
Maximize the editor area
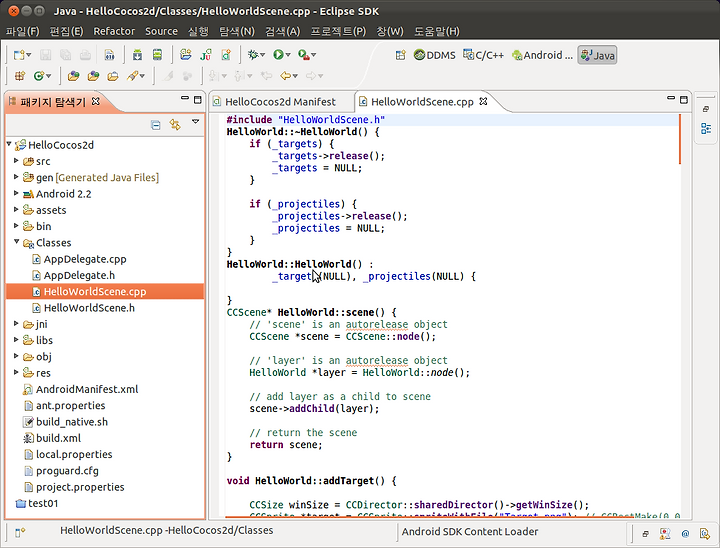click(x=684, y=100)
